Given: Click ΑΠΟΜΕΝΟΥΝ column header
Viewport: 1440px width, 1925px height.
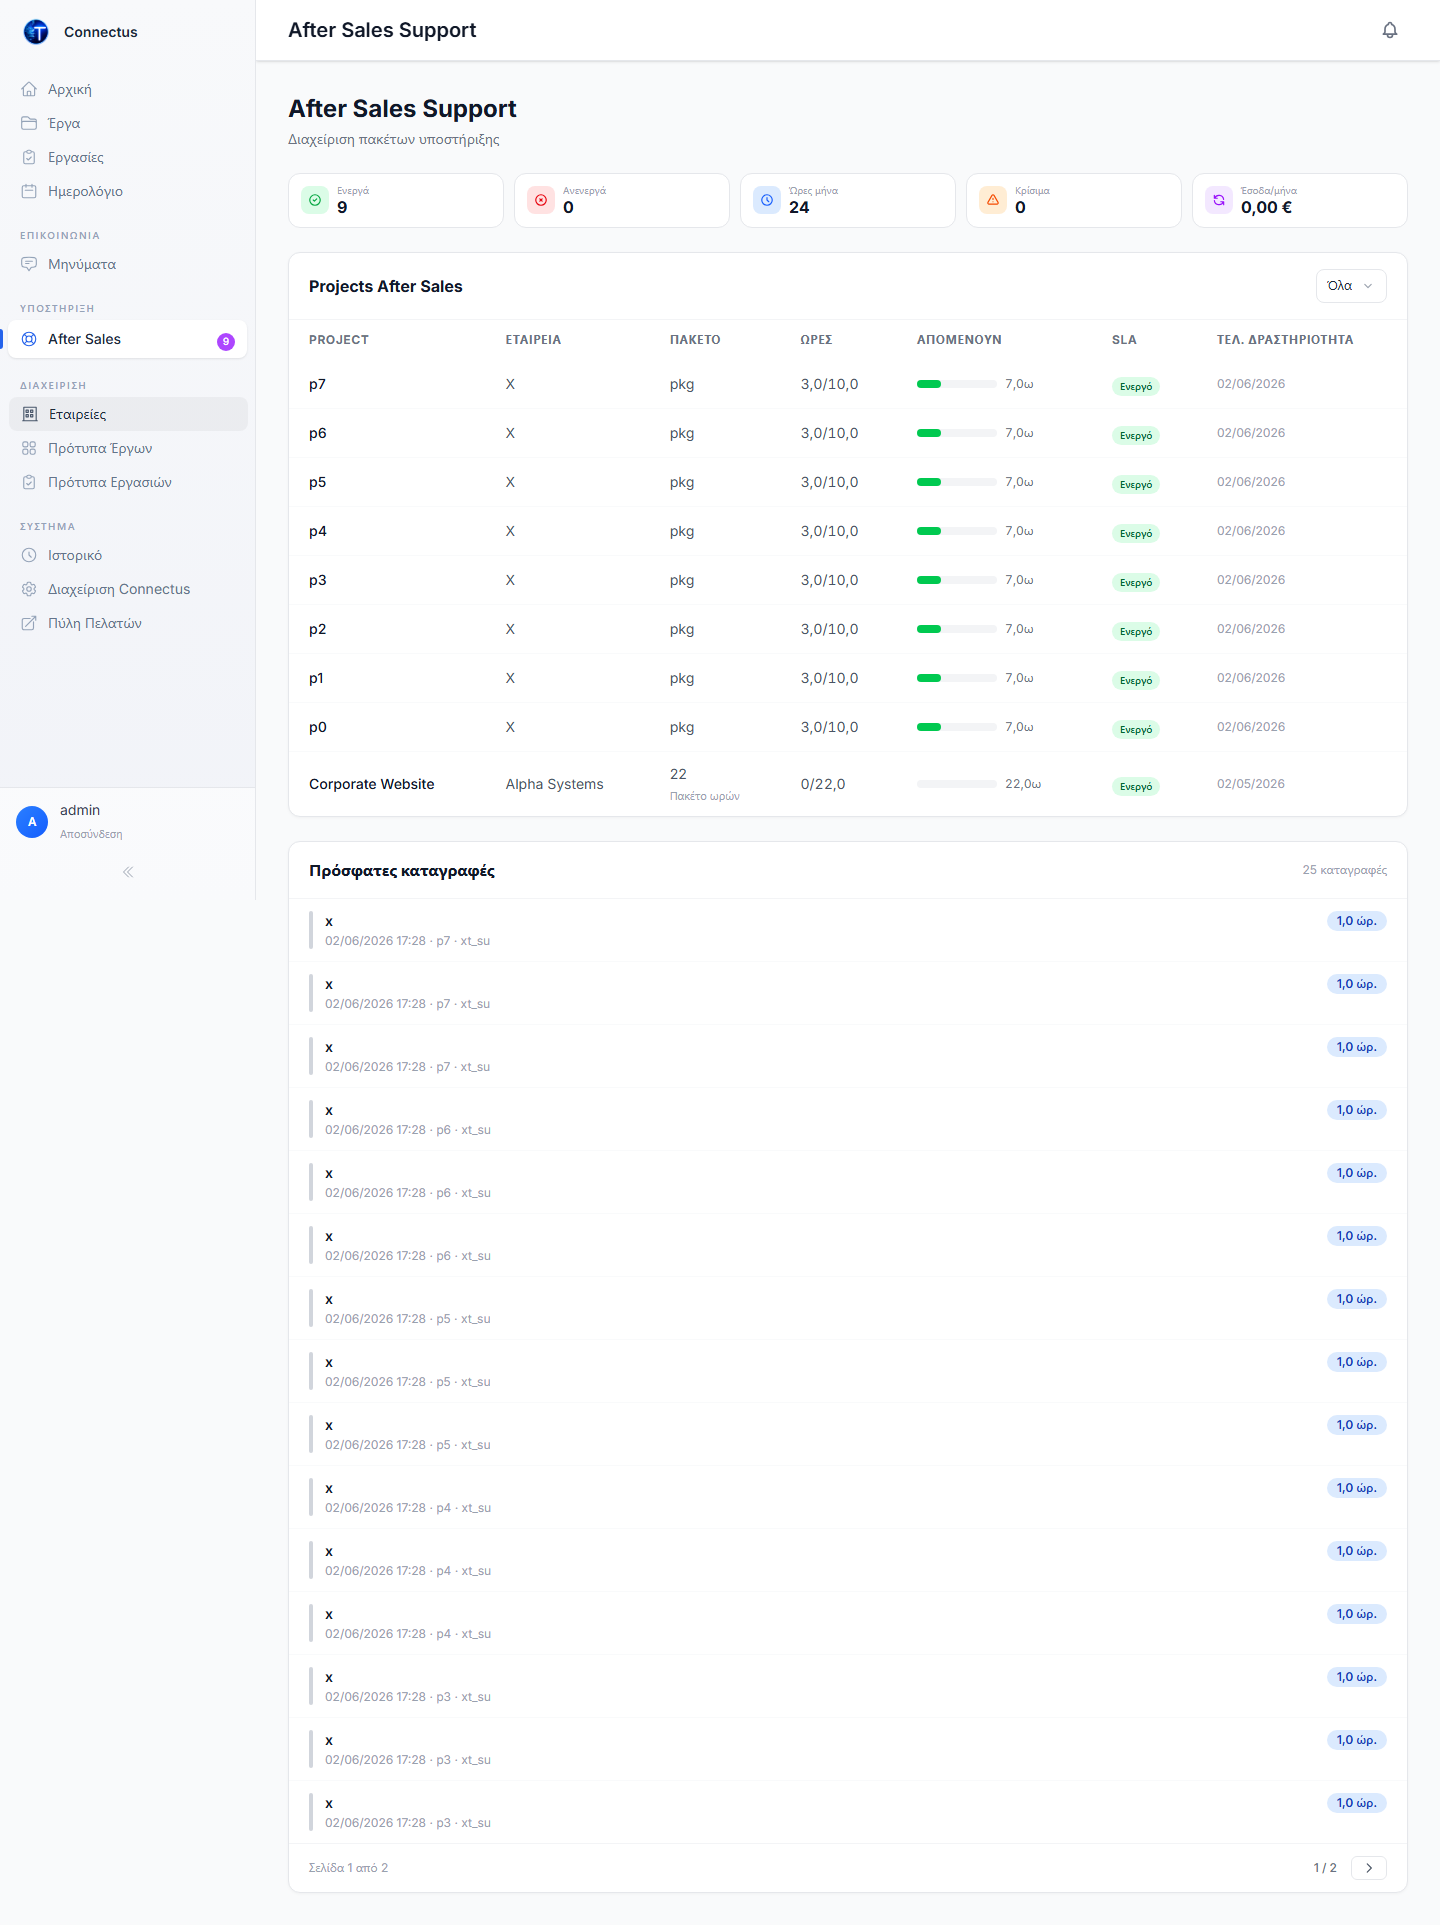Looking at the screenshot, I should click(x=959, y=340).
